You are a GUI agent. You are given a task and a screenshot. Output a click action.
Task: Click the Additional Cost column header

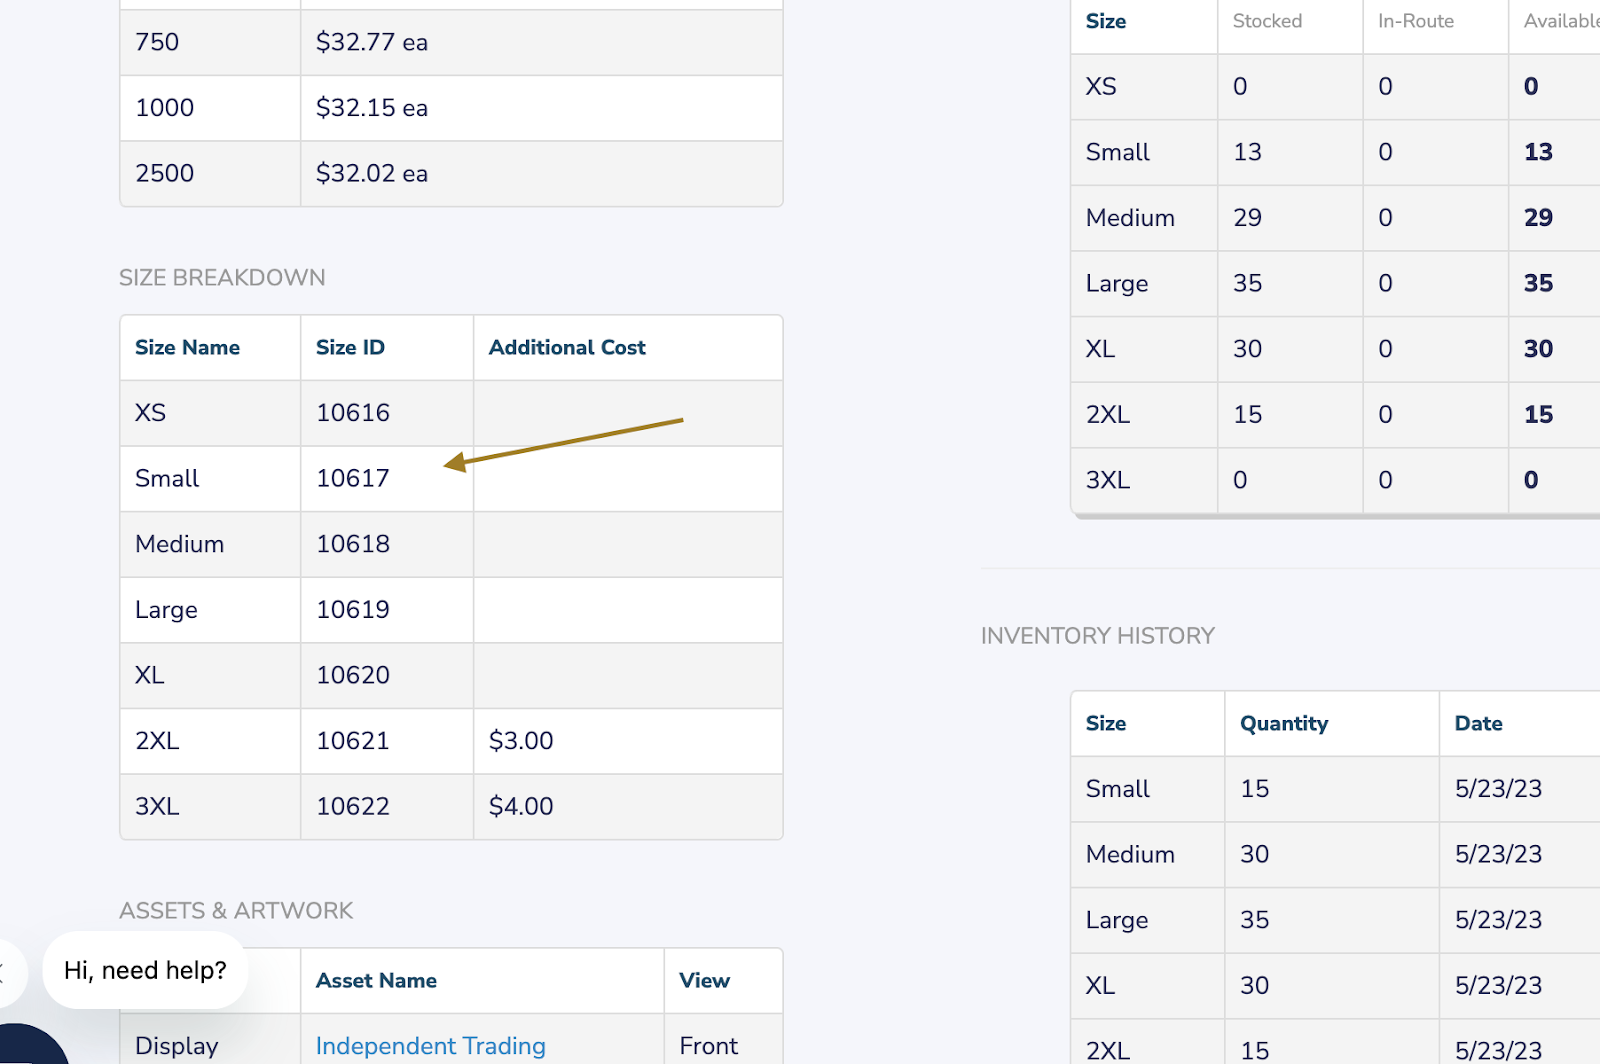tap(567, 347)
